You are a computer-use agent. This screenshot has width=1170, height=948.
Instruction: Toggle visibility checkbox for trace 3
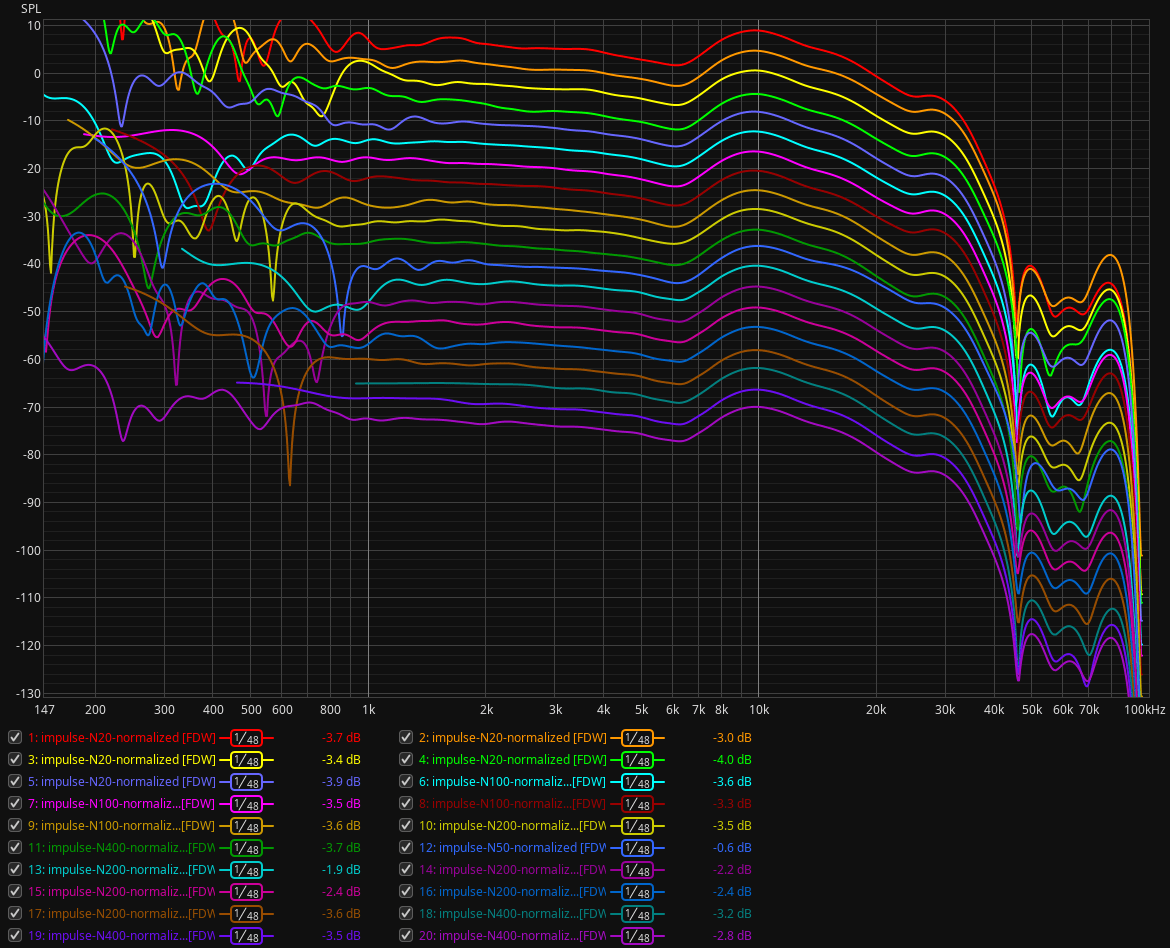[14, 759]
